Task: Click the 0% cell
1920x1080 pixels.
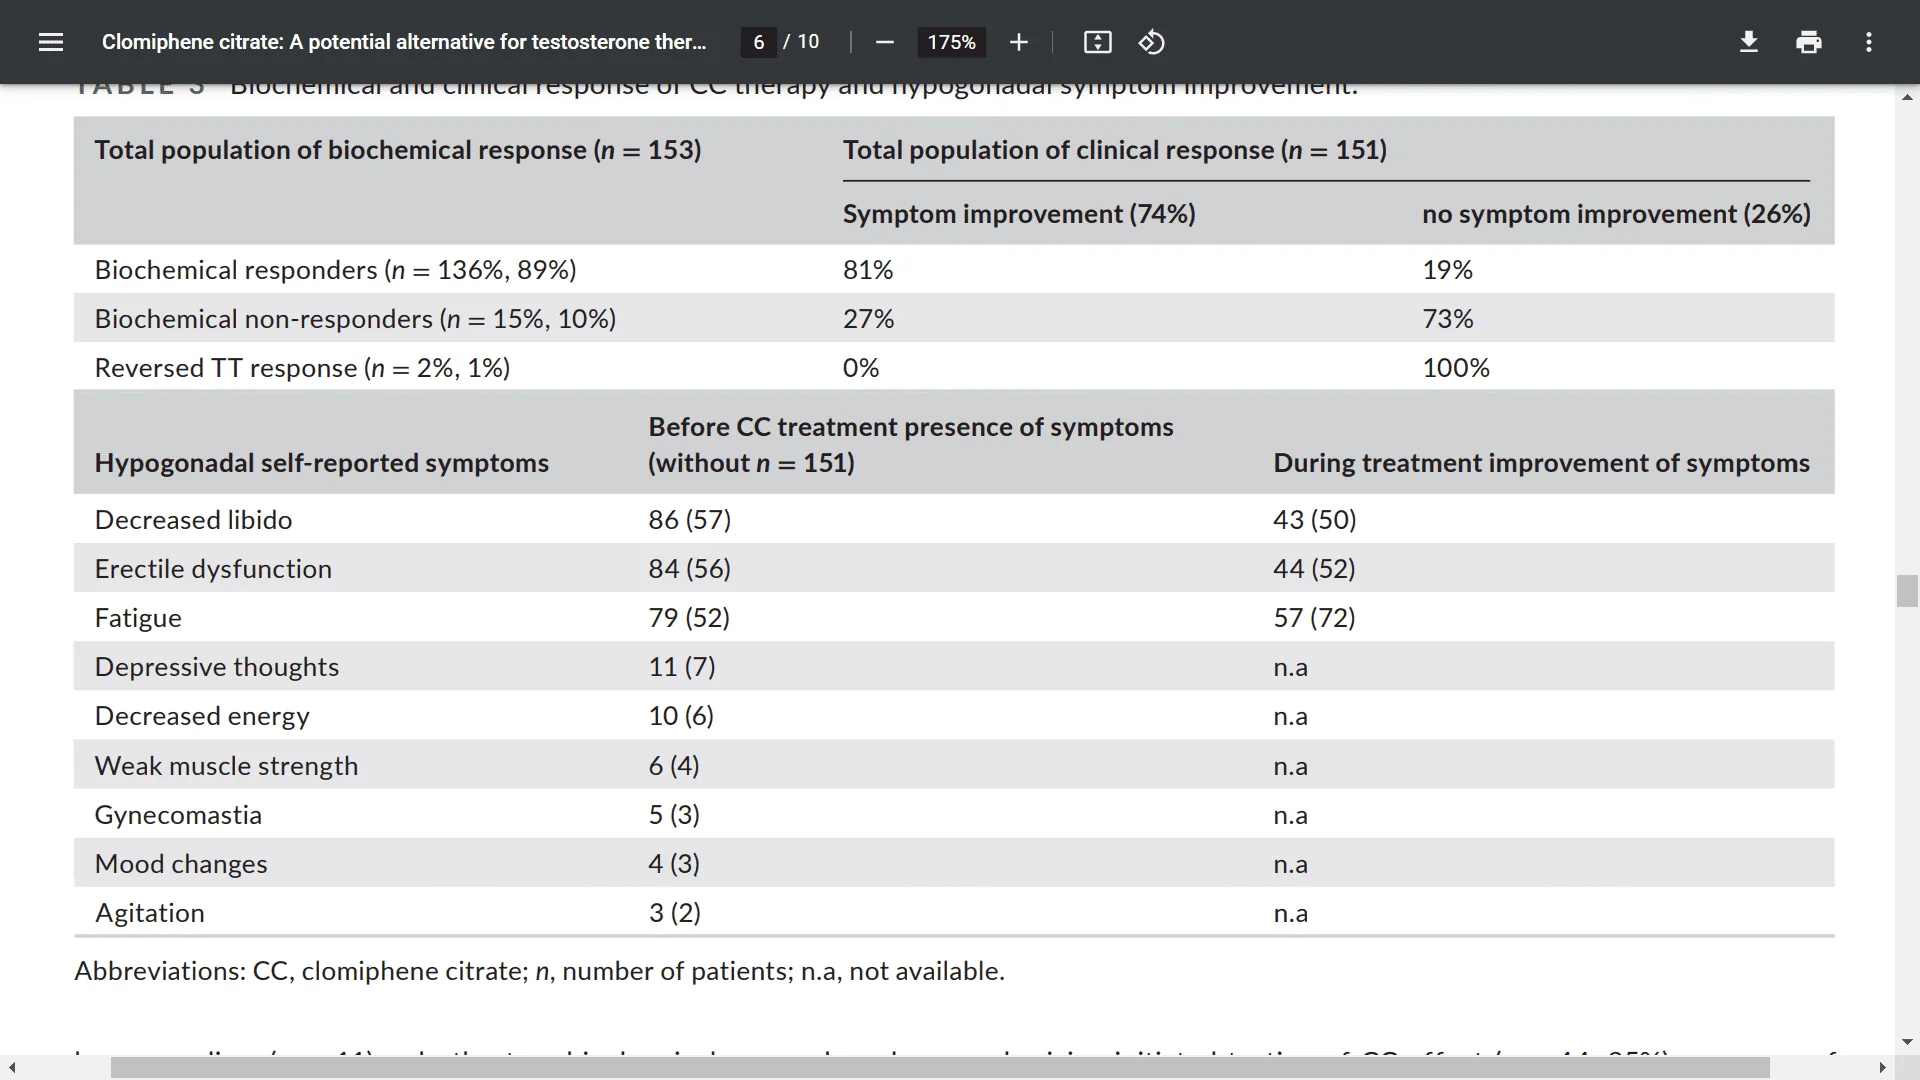Action: (x=861, y=368)
